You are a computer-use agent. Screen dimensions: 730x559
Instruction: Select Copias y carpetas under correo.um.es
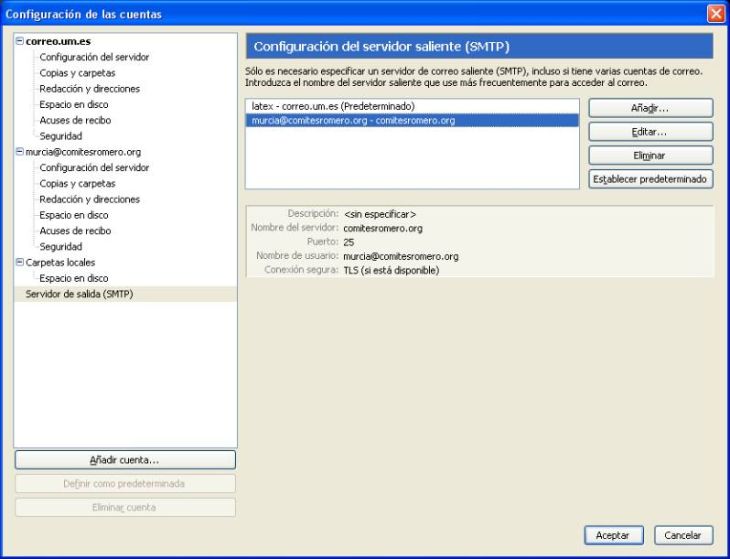pos(77,73)
